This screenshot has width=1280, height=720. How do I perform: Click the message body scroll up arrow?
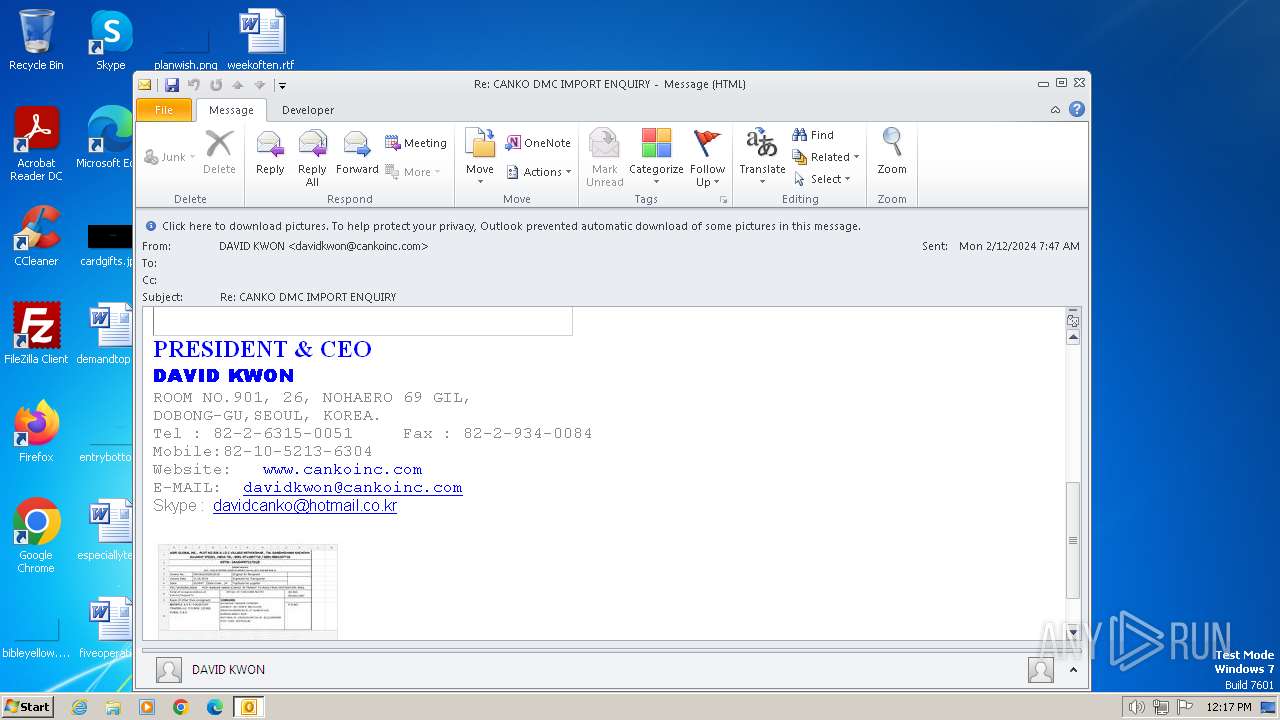[1073, 338]
